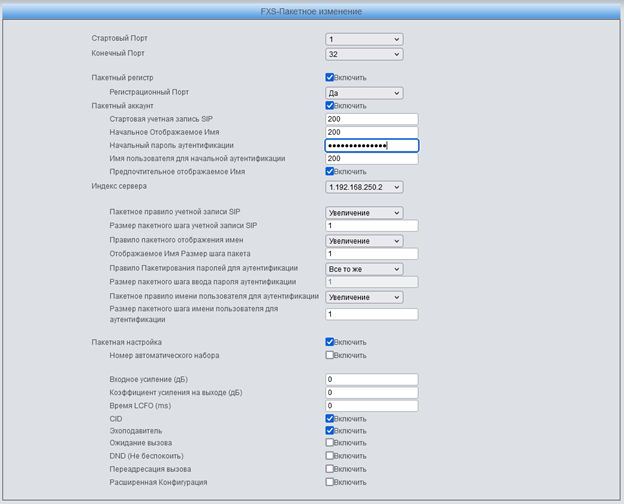The height and width of the screenshot is (504, 624).
Task: Click the Стартовая учетная запись SIP field
Action: coord(372,119)
